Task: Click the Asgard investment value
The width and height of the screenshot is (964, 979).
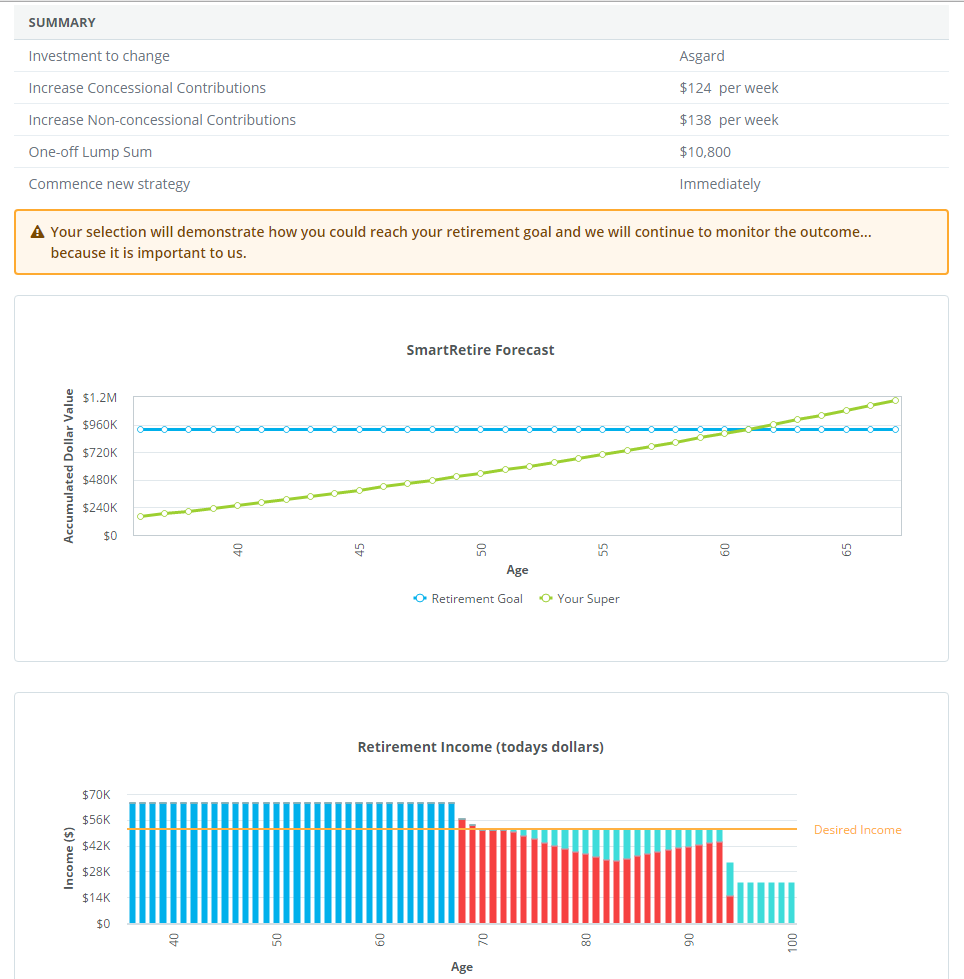Action: tap(701, 56)
